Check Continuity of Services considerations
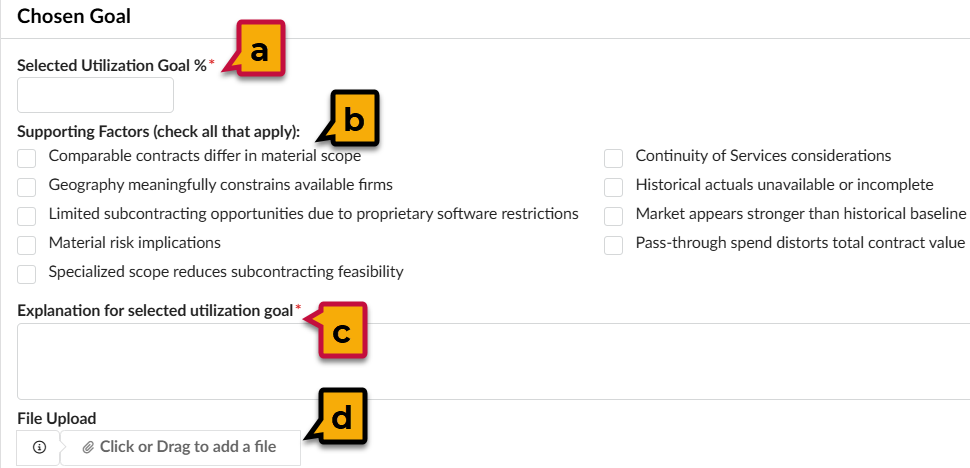The height and width of the screenshot is (468, 970). tap(614, 158)
